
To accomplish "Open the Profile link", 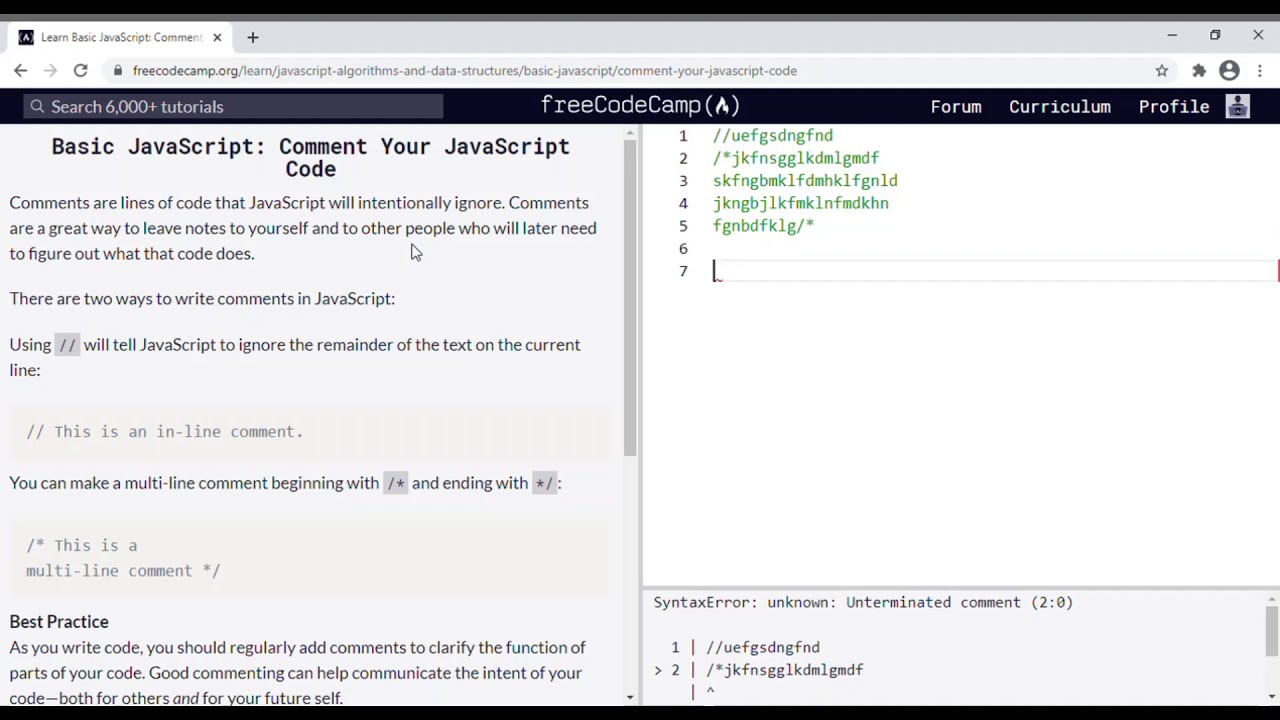I will point(1174,107).
